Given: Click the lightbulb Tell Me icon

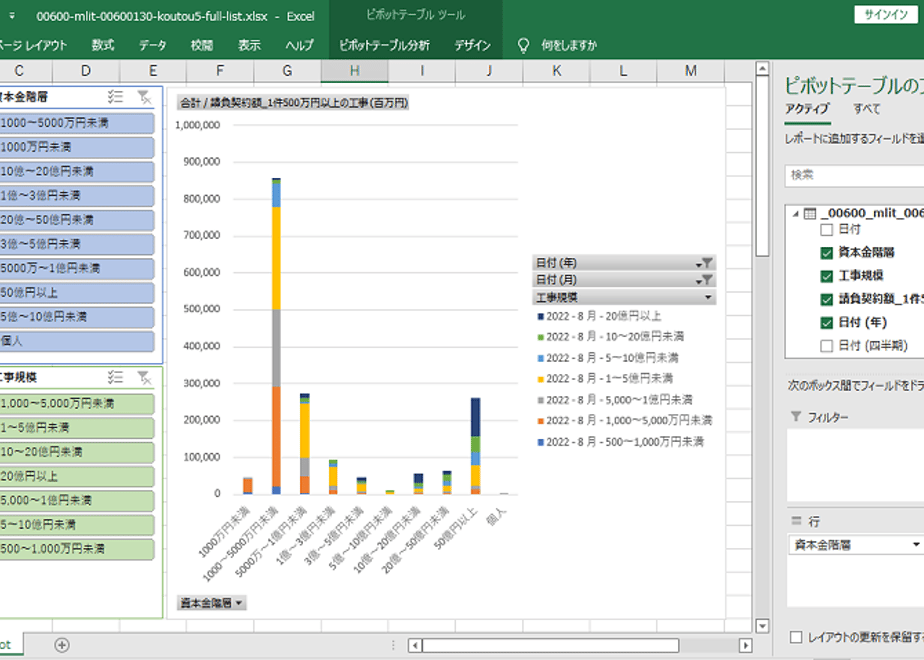Looking at the screenshot, I should (x=523, y=45).
